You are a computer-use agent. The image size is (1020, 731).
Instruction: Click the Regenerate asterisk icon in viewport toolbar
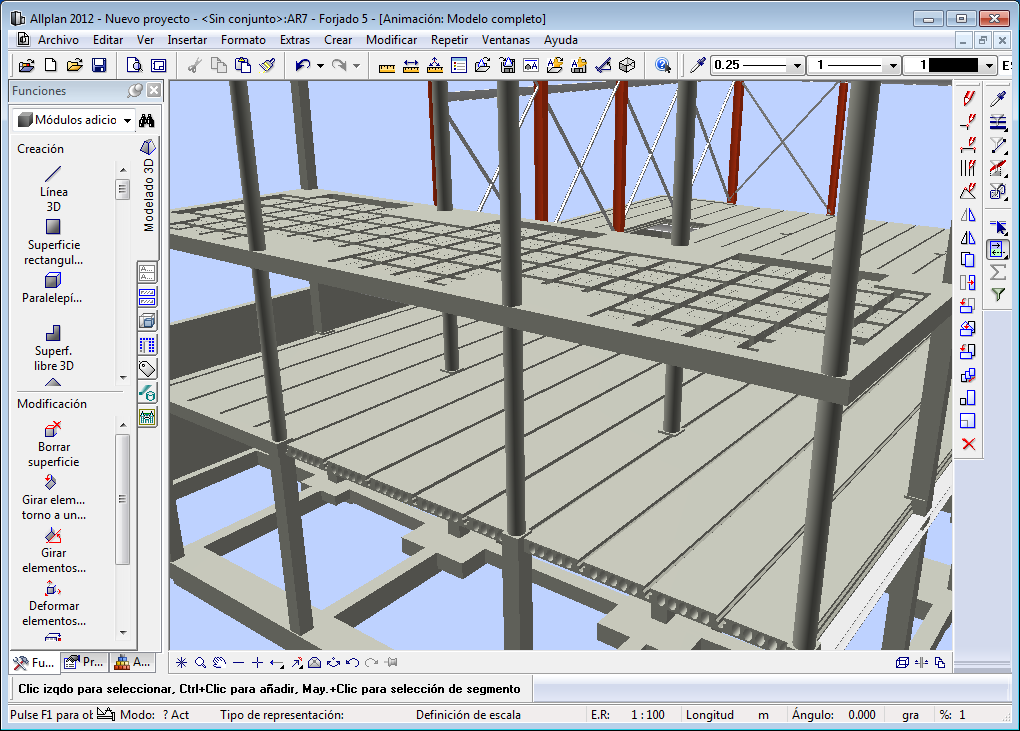pyautogui.click(x=181, y=663)
